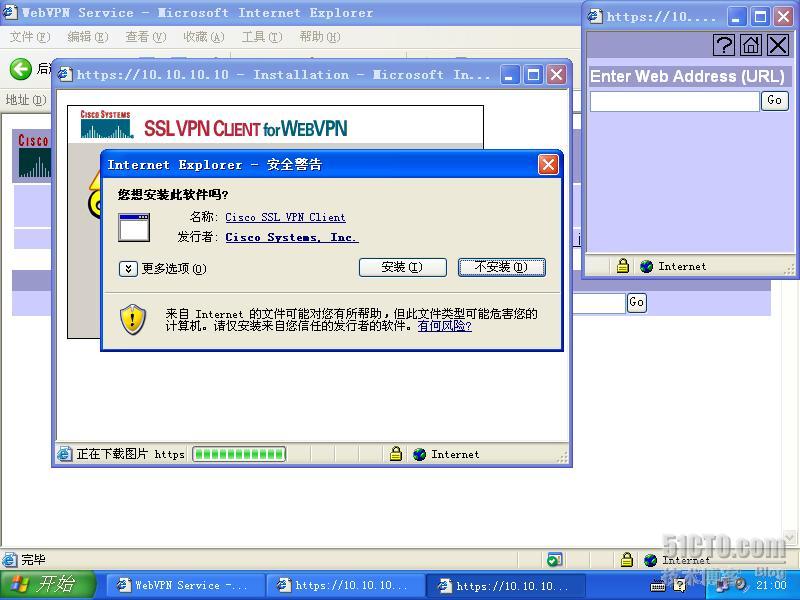Click the IE icon in Installation window title

click(x=65, y=75)
